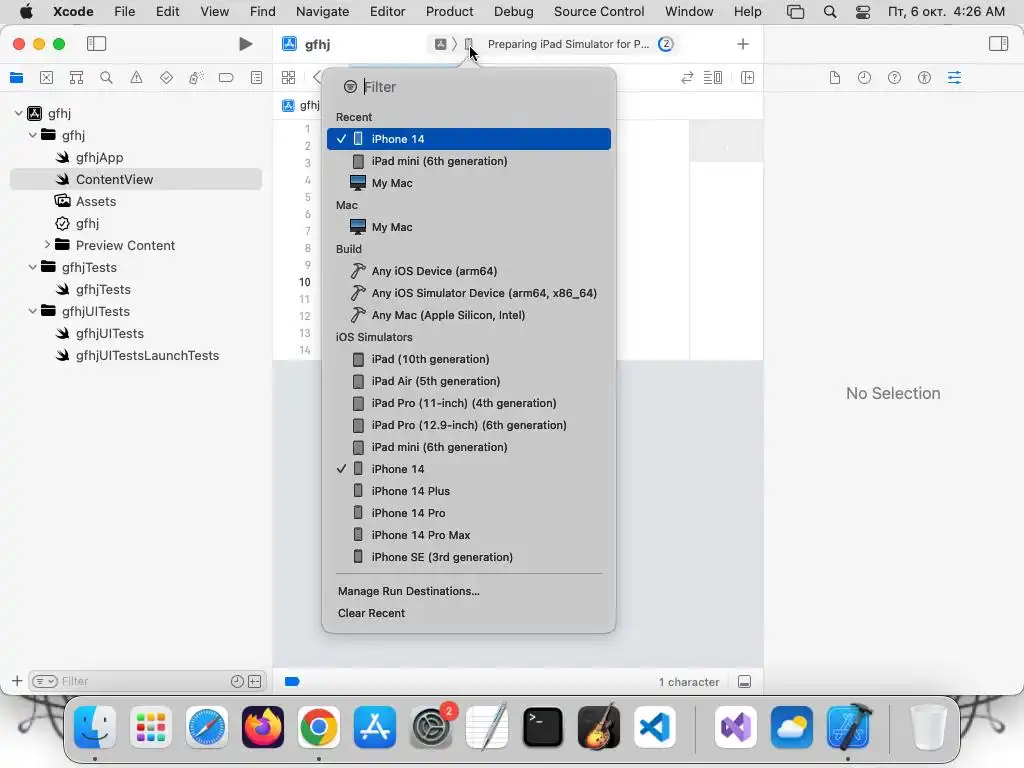Open the Symbol navigator
This screenshot has height=768, width=1024.
[76, 78]
